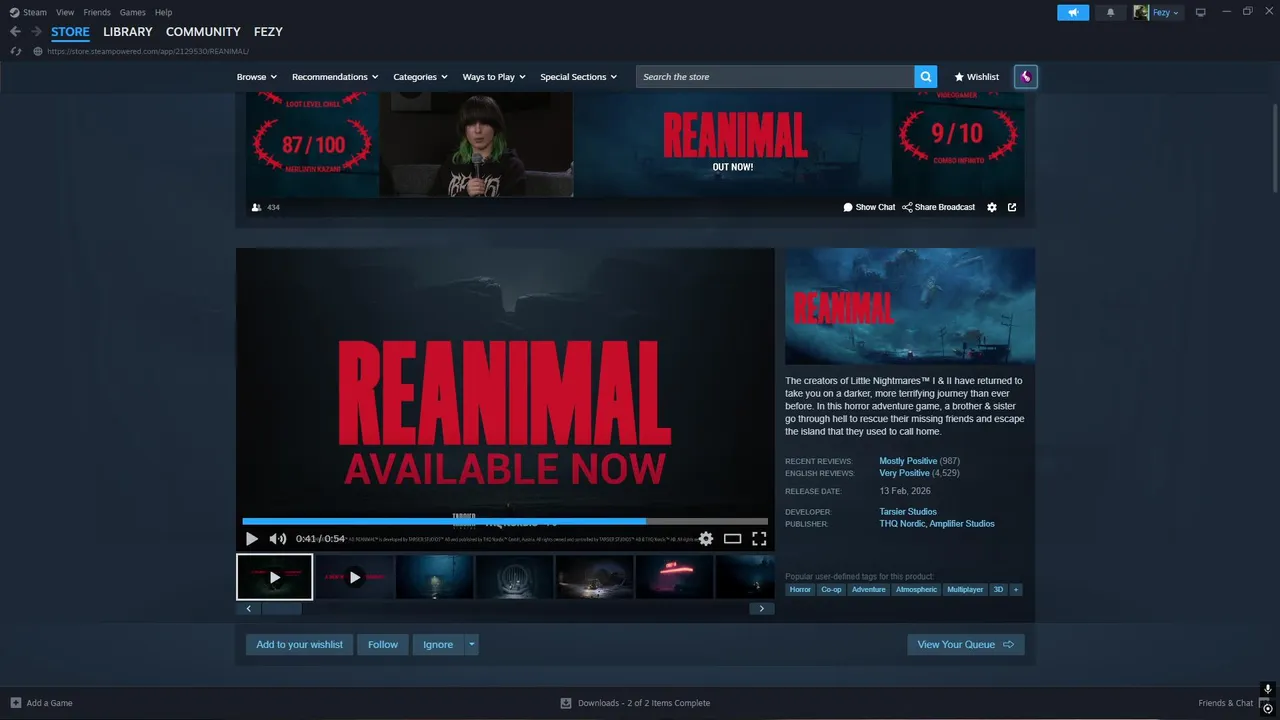Viewport: 1280px width, 720px height.
Task: Click Add to your wishlist
Action: pos(299,645)
